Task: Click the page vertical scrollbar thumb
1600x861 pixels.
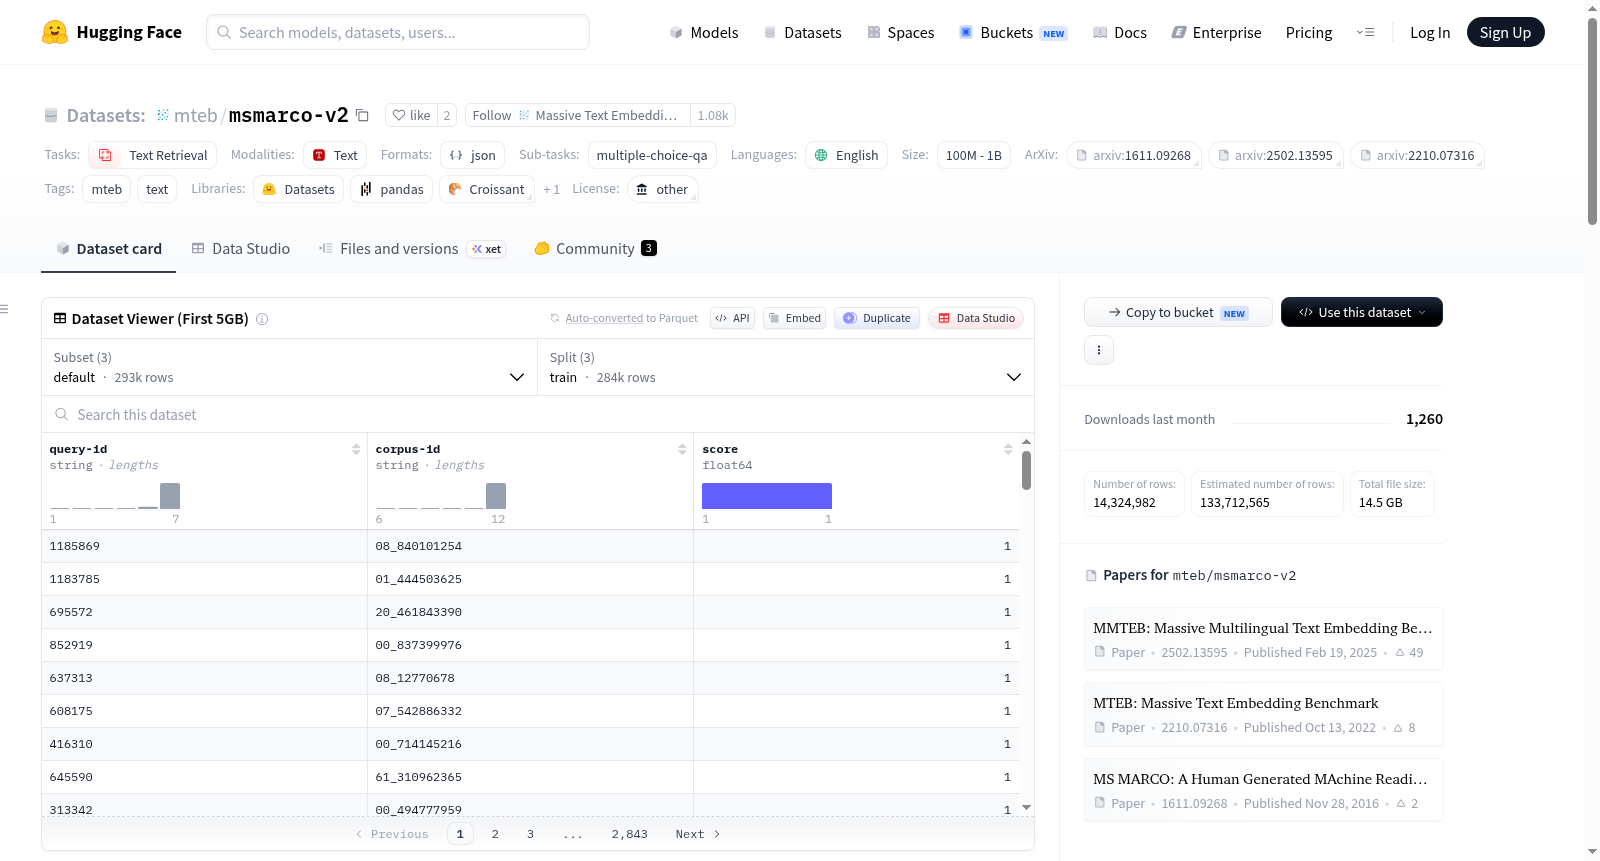Action: point(1592,121)
